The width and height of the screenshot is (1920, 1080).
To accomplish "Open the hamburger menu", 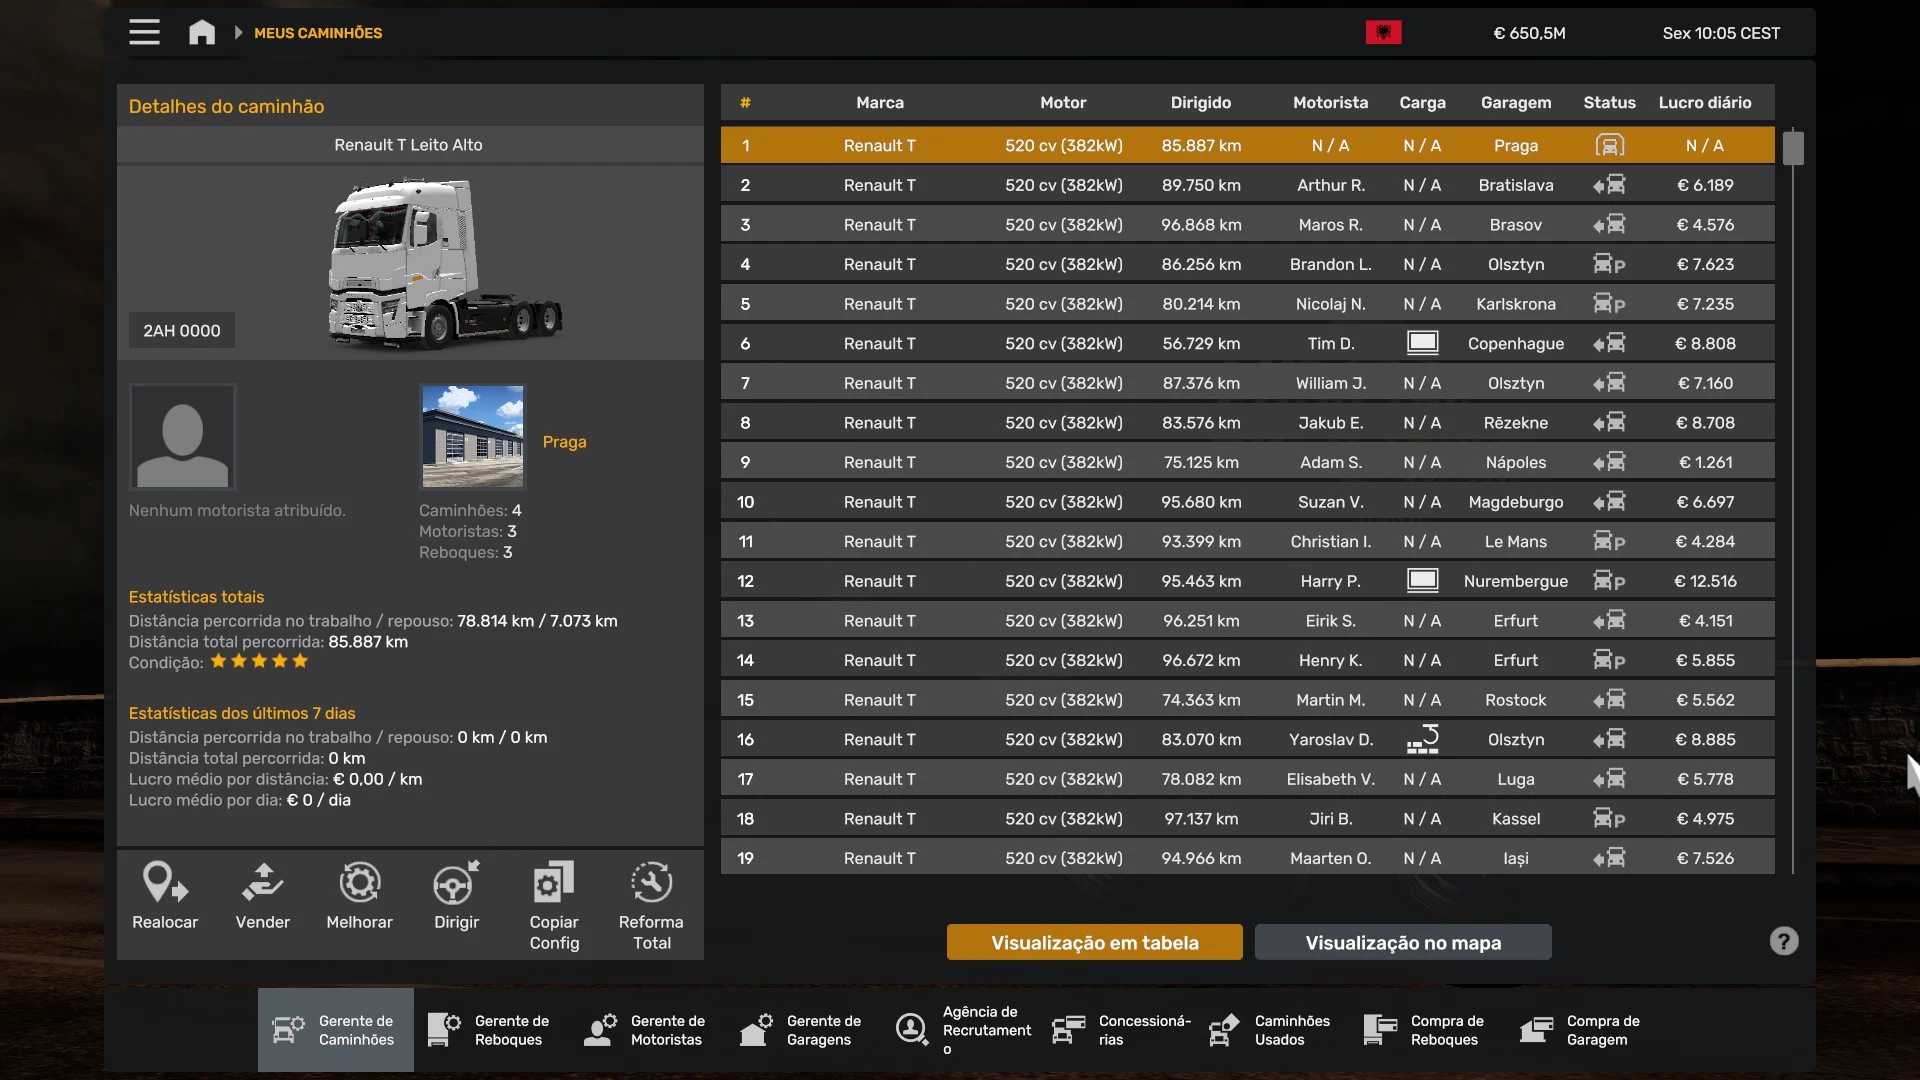I will click(x=144, y=33).
